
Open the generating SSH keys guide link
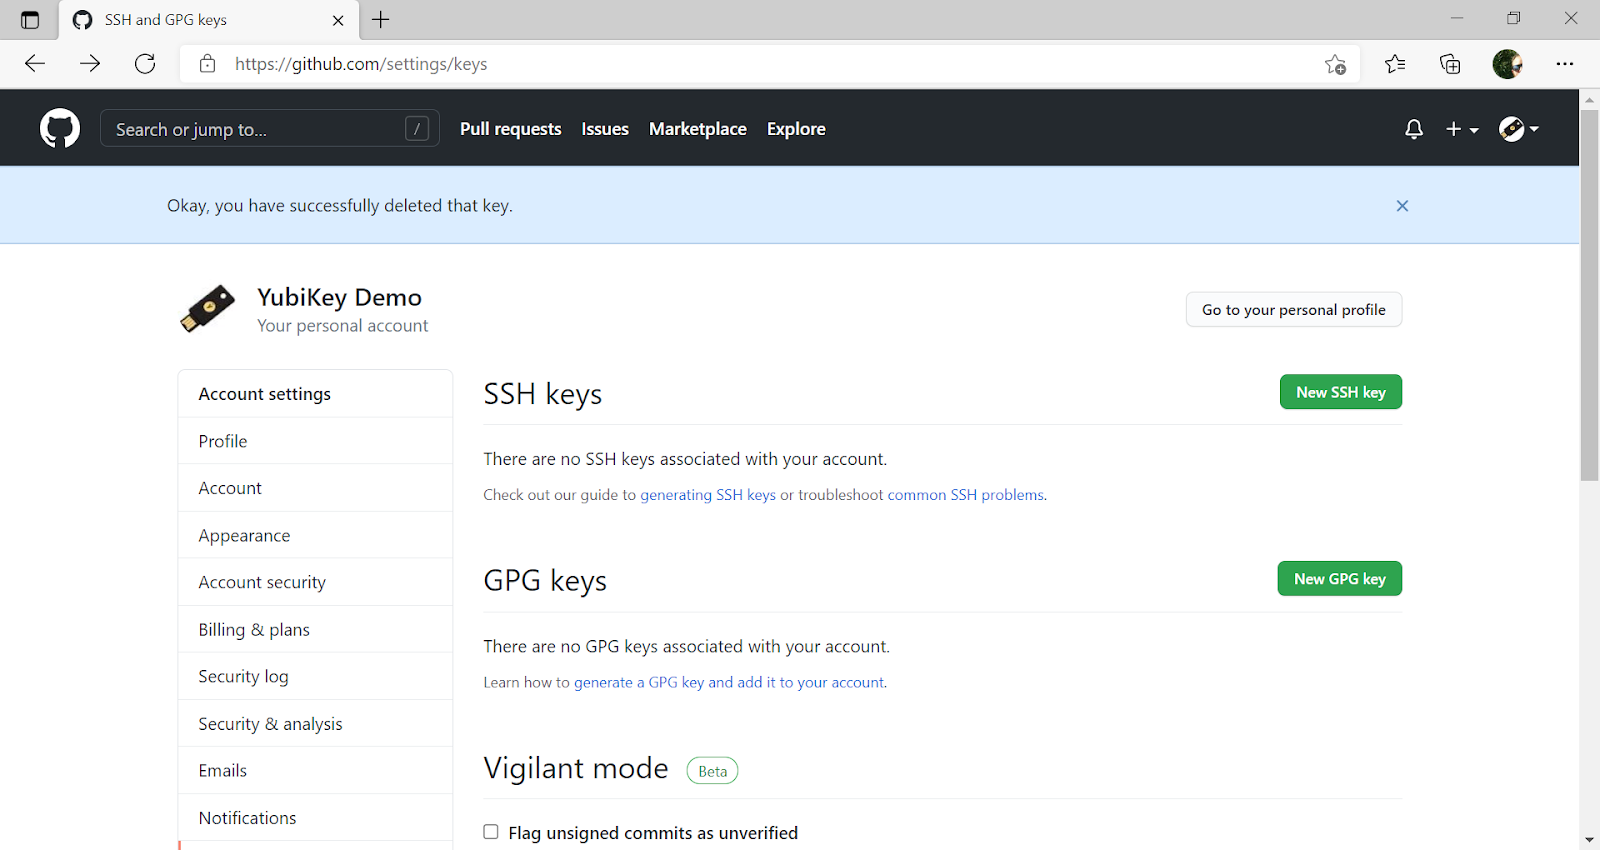(708, 495)
